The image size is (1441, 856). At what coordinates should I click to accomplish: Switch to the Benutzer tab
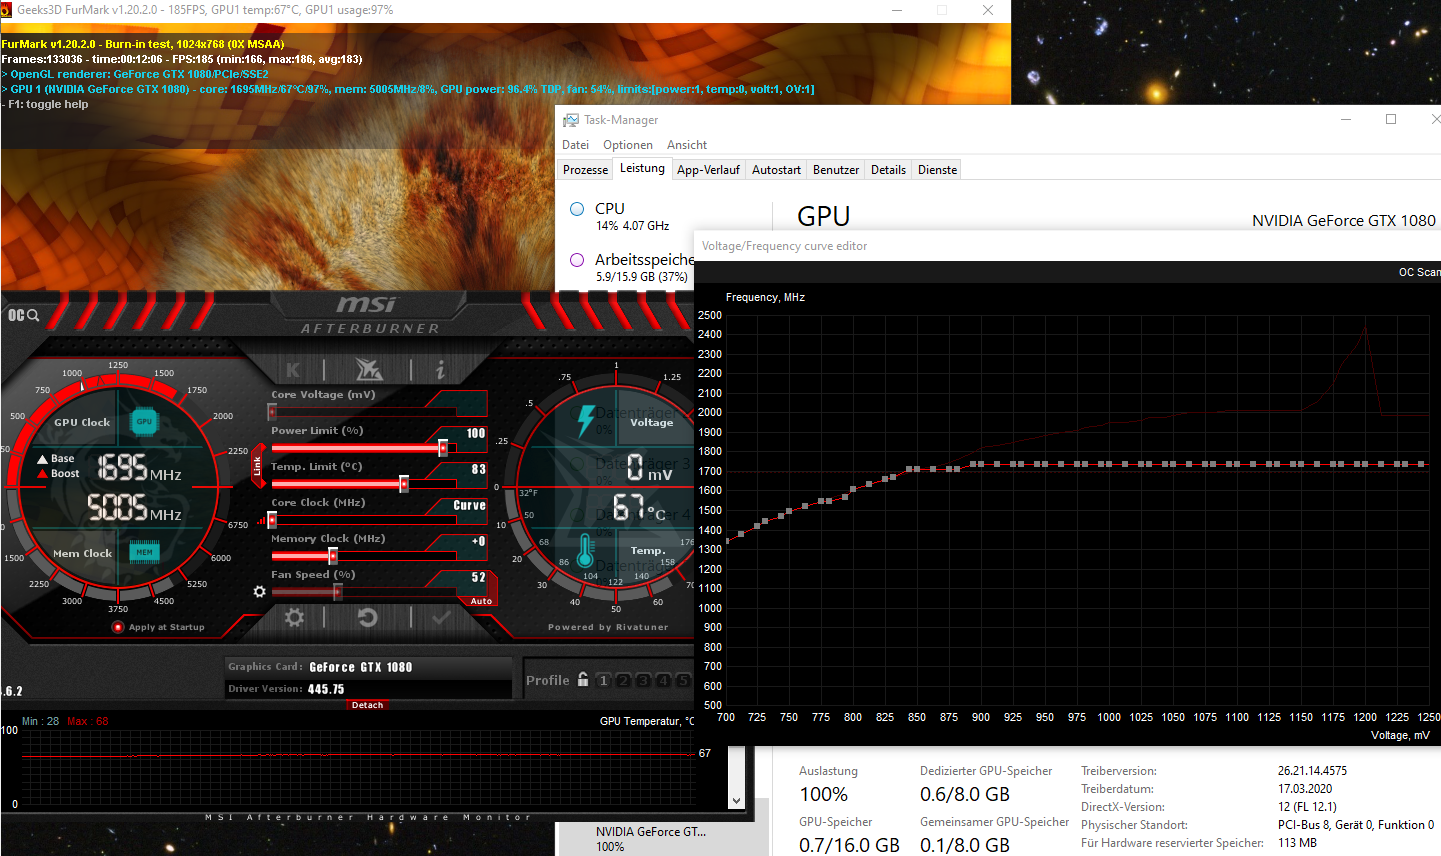click(x=836, y=170)
